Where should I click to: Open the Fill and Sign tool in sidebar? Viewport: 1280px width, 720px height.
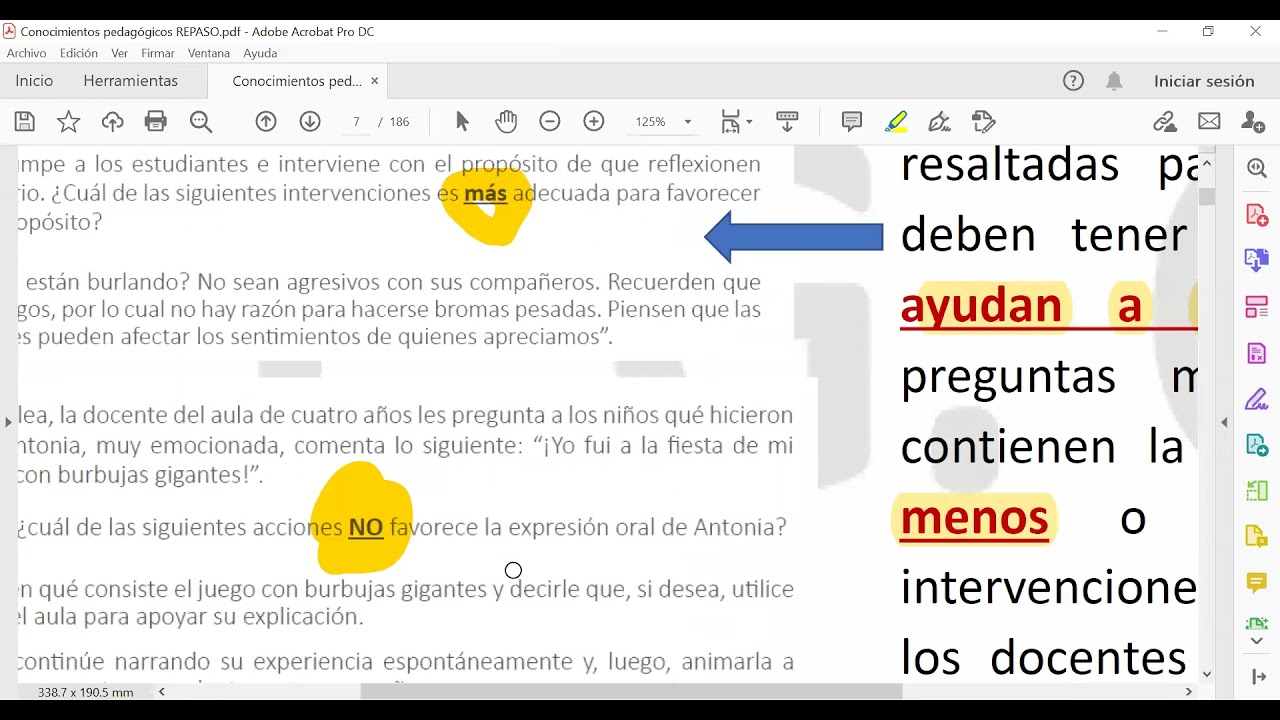pyautogui.click(x=1257, y=399)
